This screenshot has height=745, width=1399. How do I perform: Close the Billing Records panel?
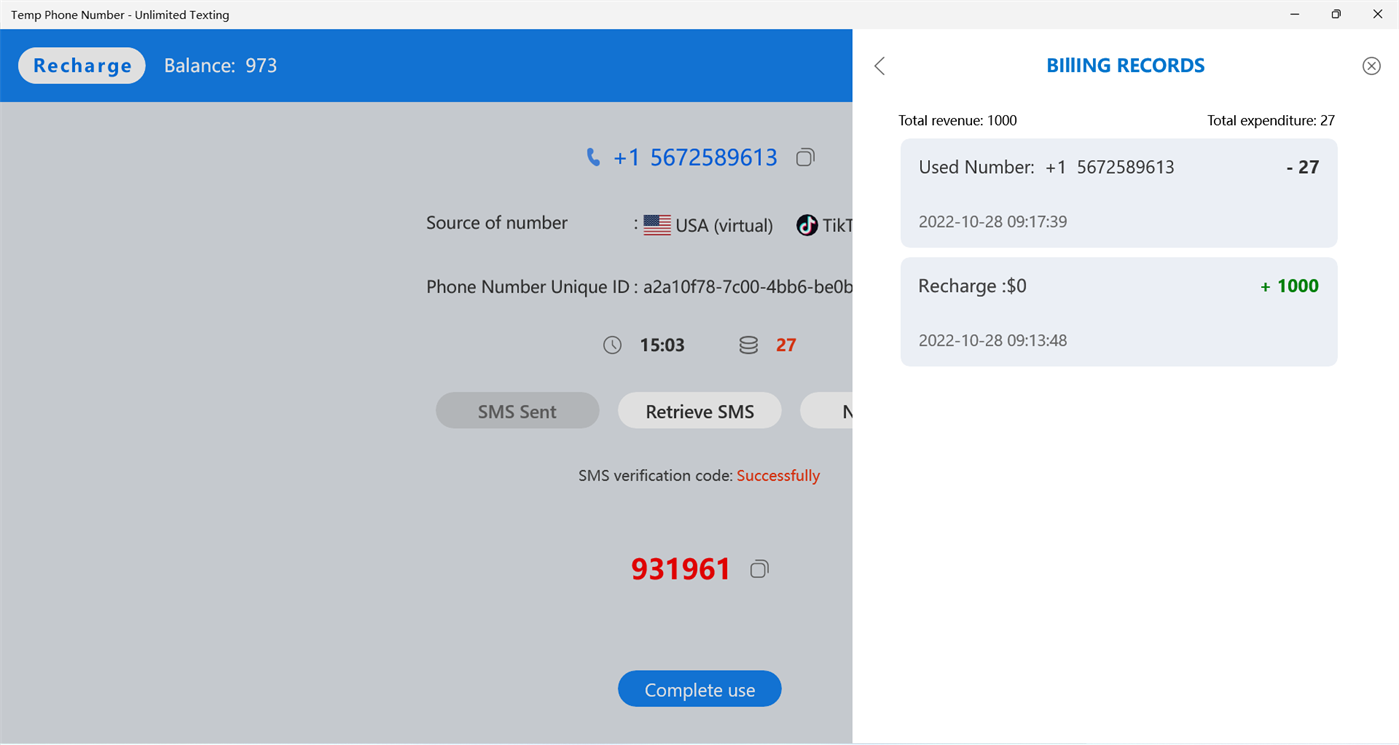(1371, 65)
